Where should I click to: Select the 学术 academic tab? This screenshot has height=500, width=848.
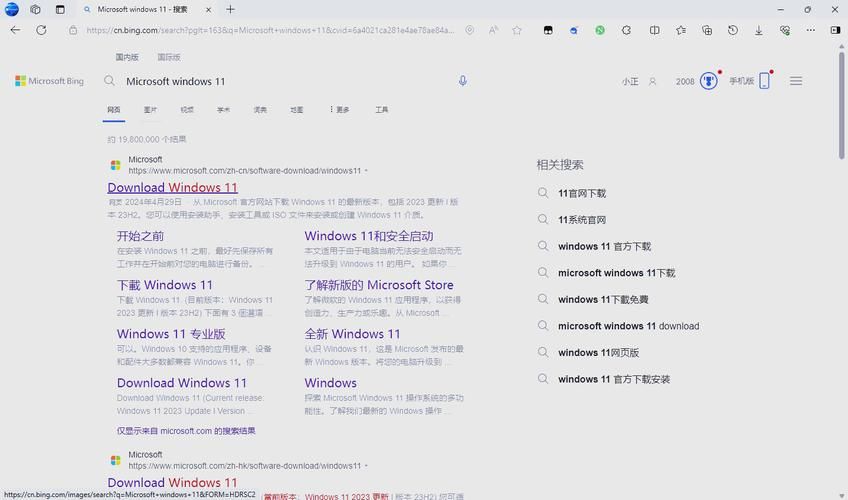[x=223, y=110]
